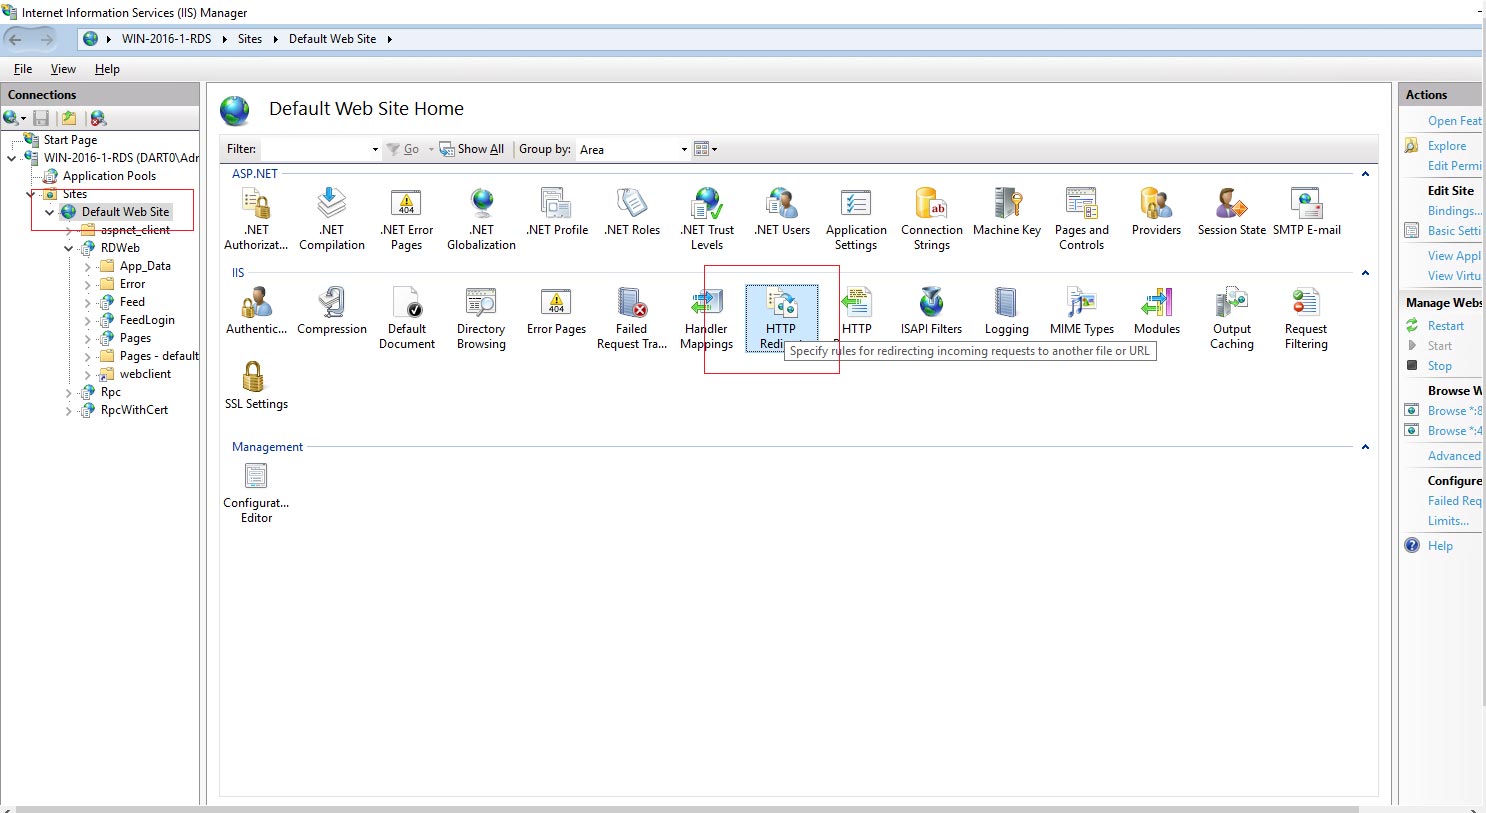Screen dimensions: 1486x813
Task: Open the Providers feature
Action: pos(1156,212)
